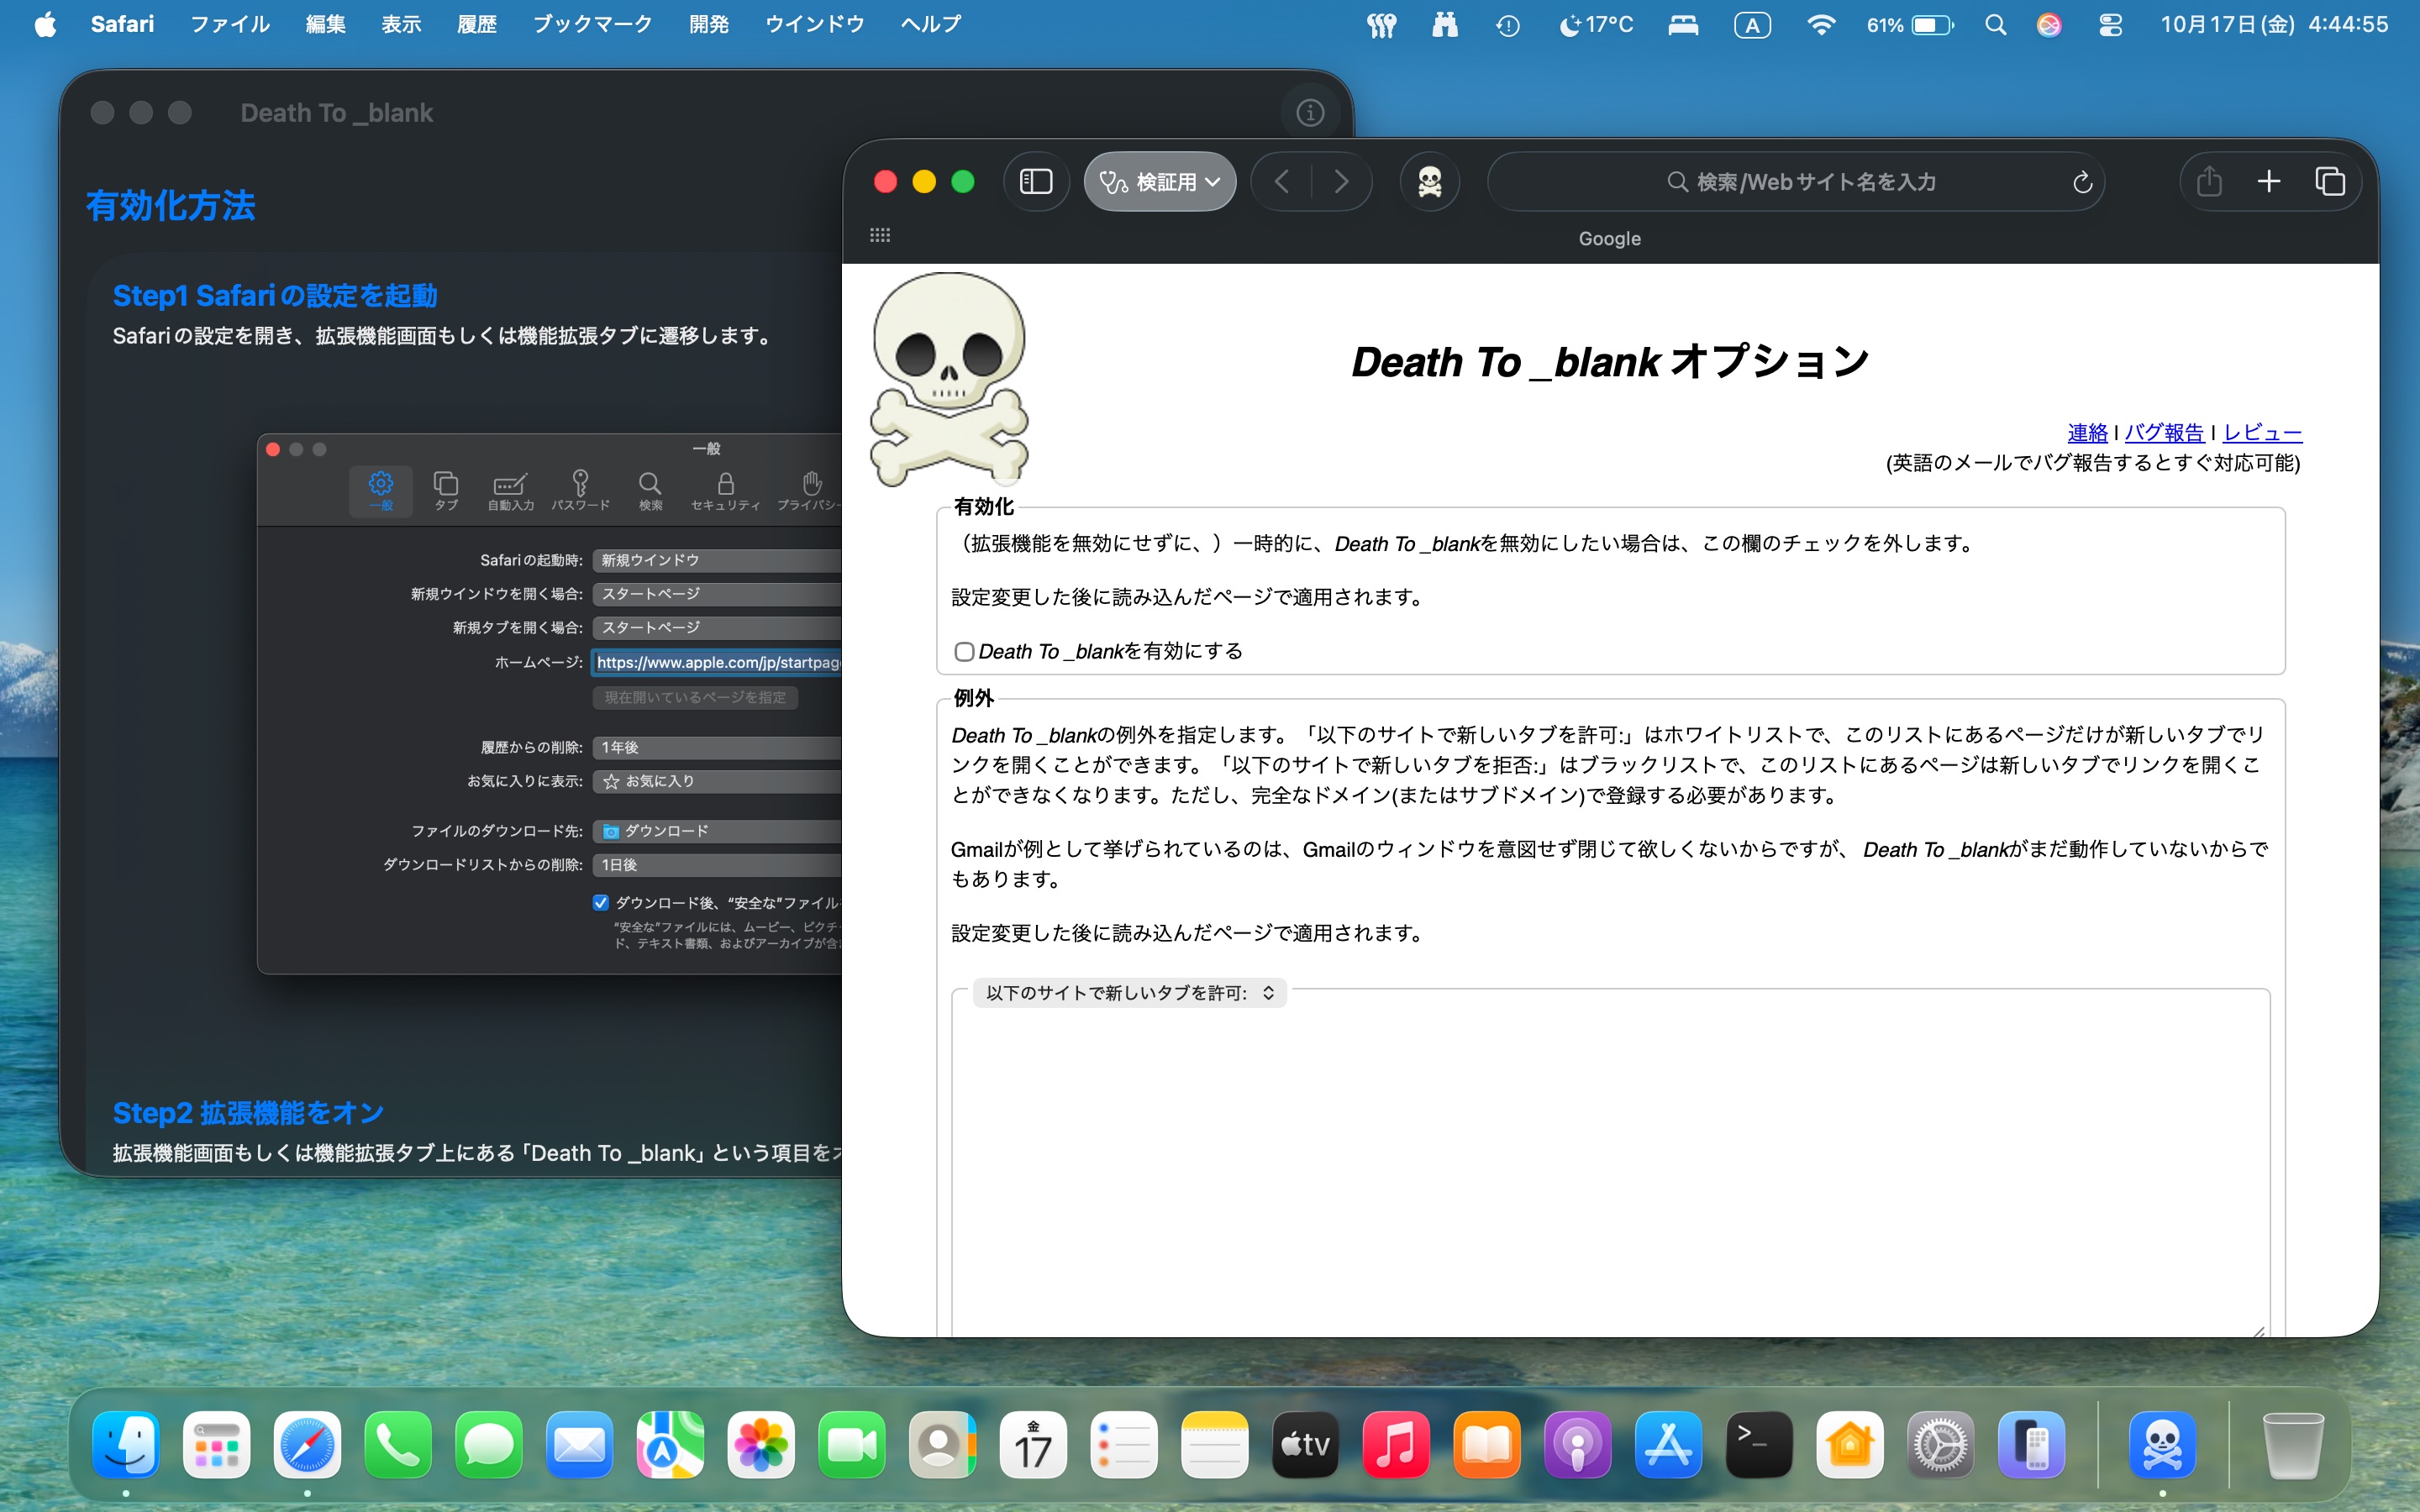2420x1512 pixels.
Task: Open 以下のサイトで新しいタブを許可 dropdown
Action: coord(1130,993)
